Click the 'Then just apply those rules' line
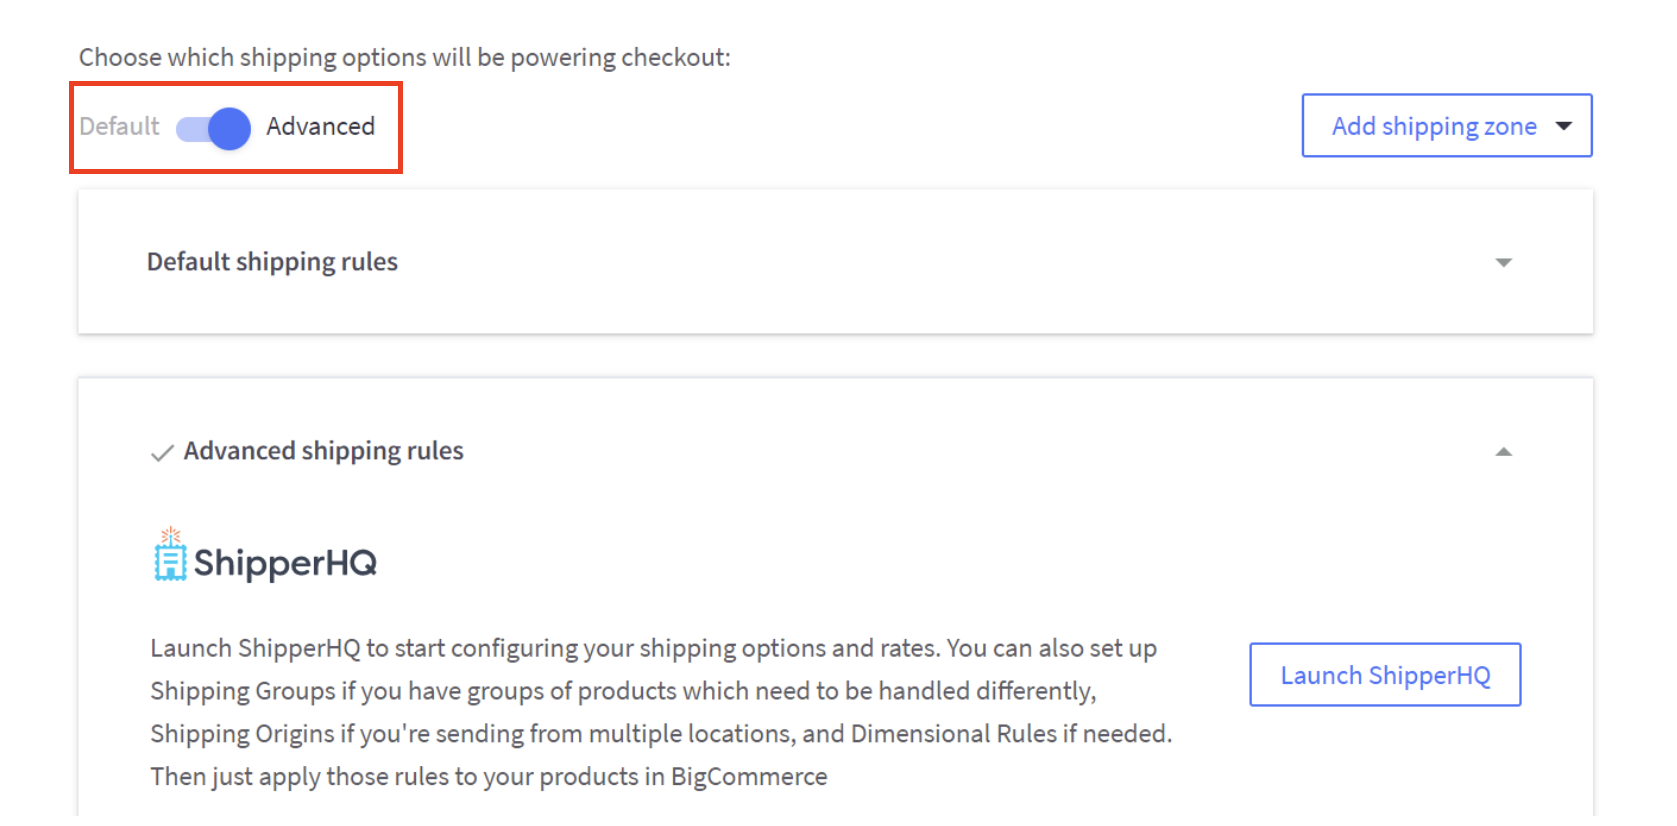This screenshot has width=1677, height=826. [488, 777]
